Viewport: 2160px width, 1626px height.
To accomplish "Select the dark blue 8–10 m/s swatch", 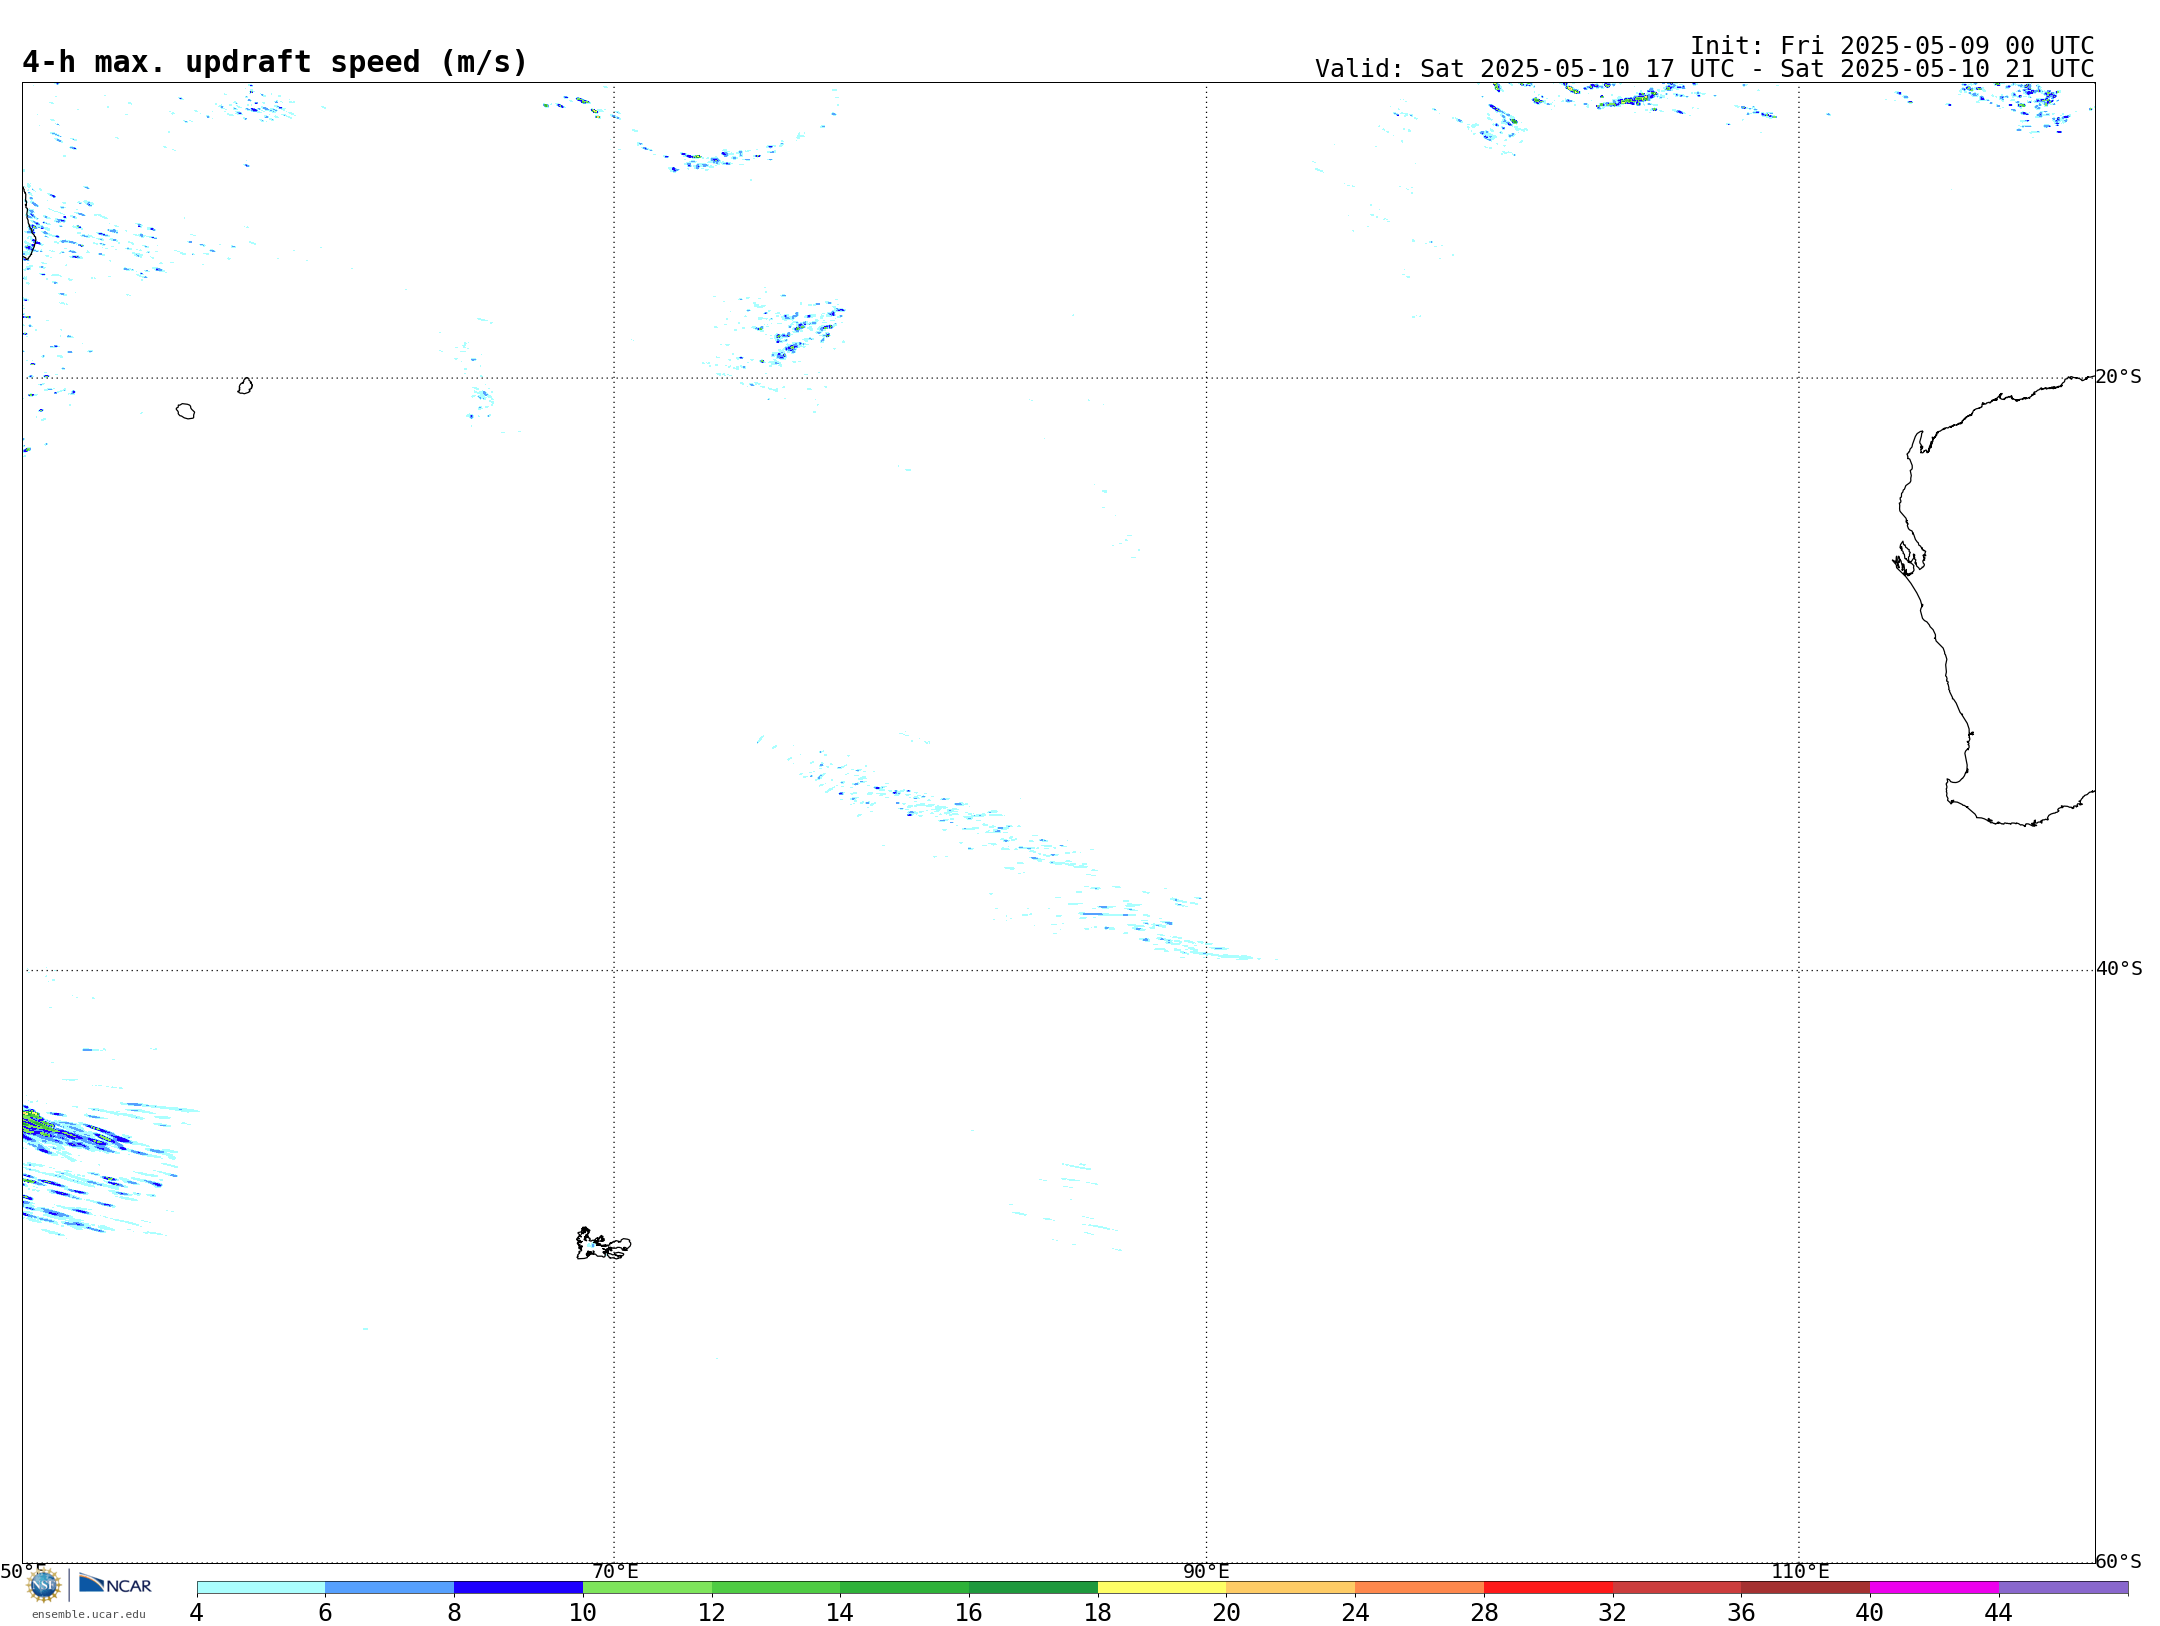I will tap(519, 1588).
